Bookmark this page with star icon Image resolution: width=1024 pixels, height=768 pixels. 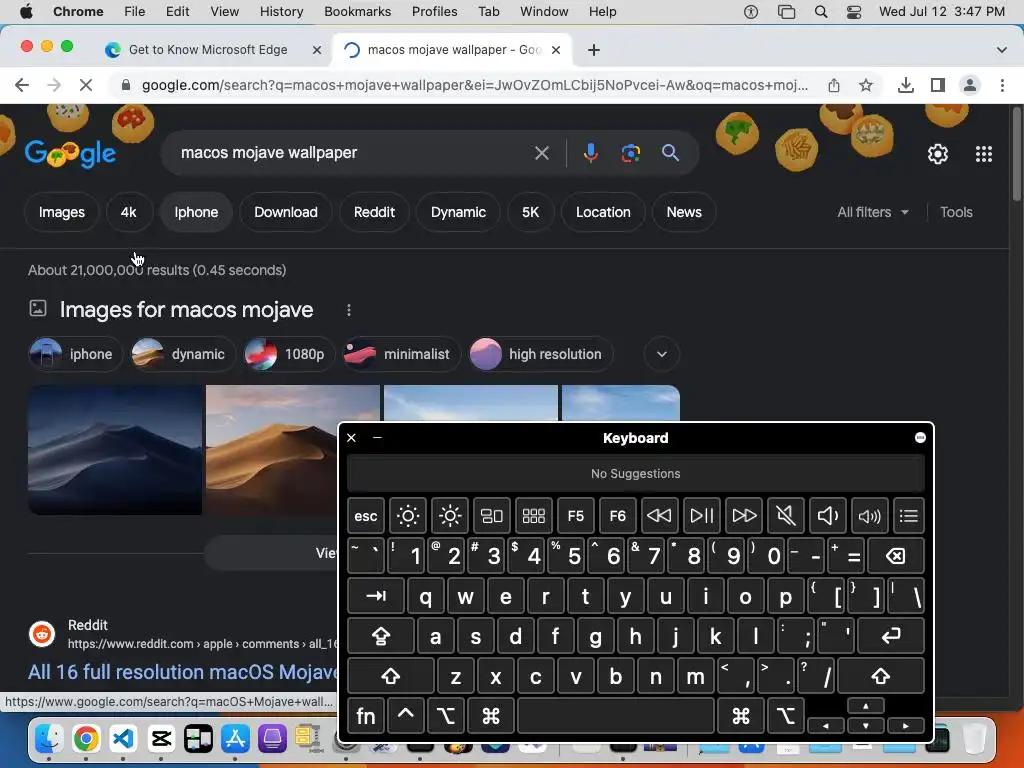pyautogui.click(x=866, y=85)
